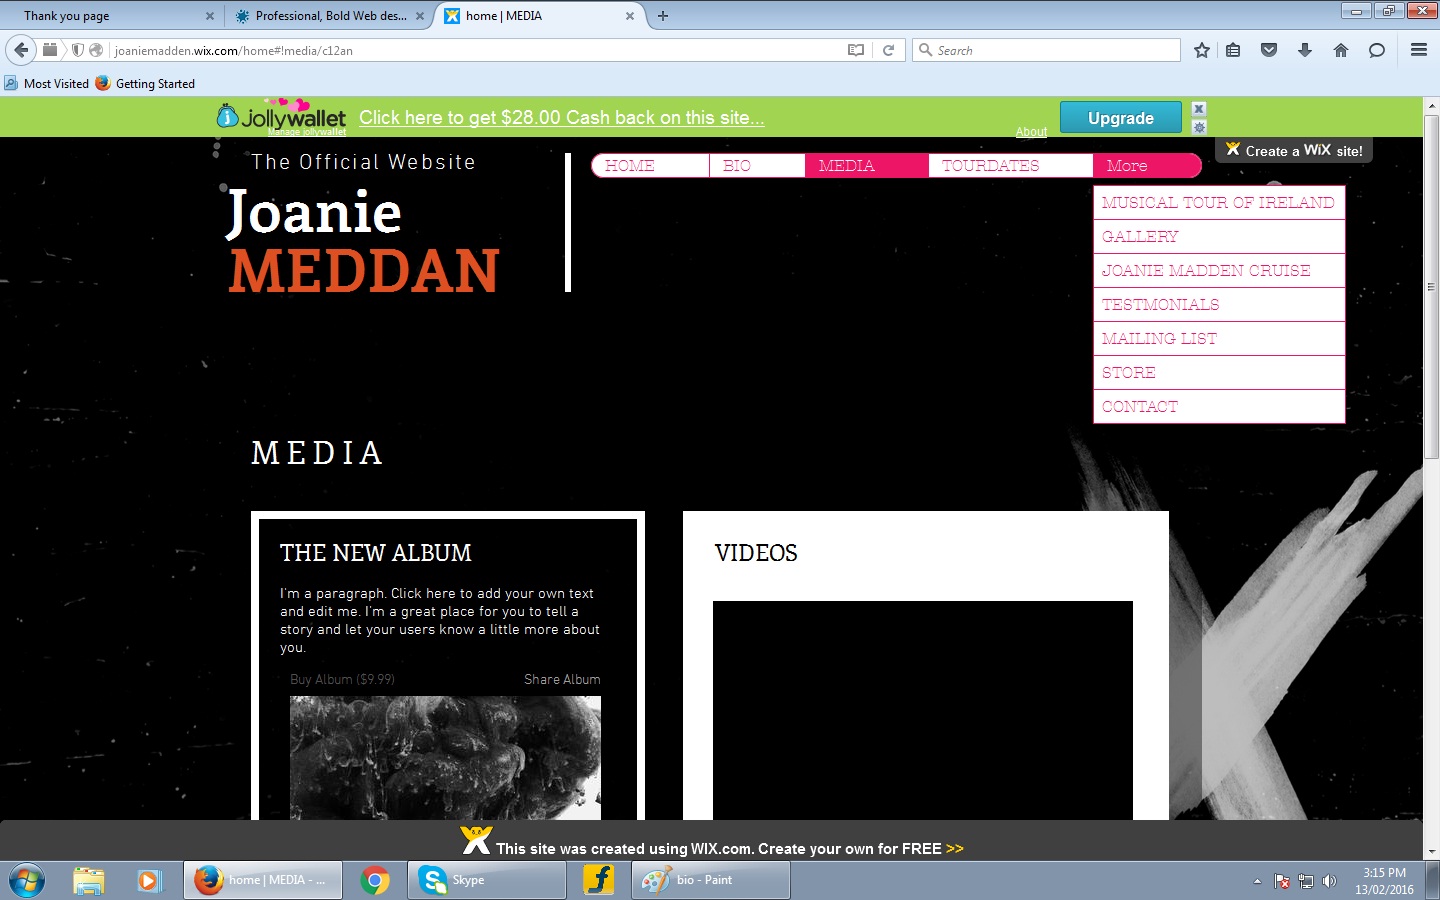Open TESTIMONIALS from the dropdown
This screenshot has height=900, width=1440.
[1219, 305]
